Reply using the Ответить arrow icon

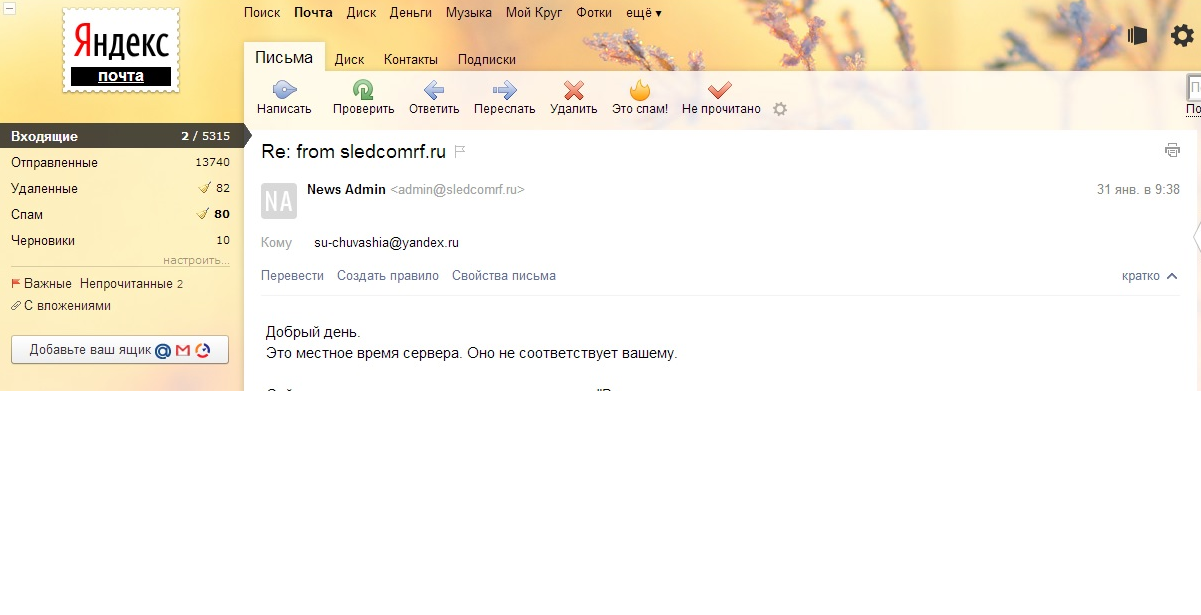pos(434,90)
